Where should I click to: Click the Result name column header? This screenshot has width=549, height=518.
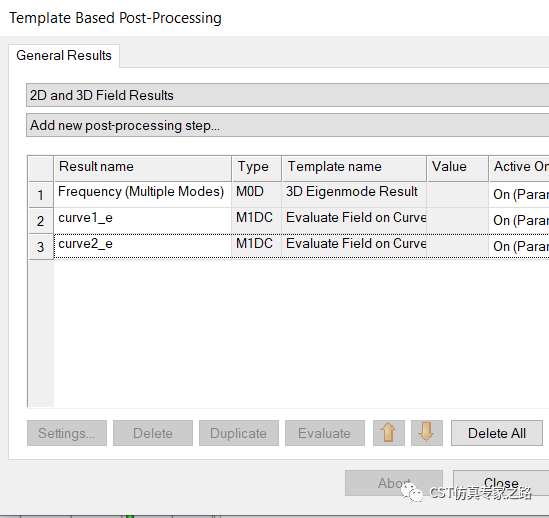click(143, 168)
